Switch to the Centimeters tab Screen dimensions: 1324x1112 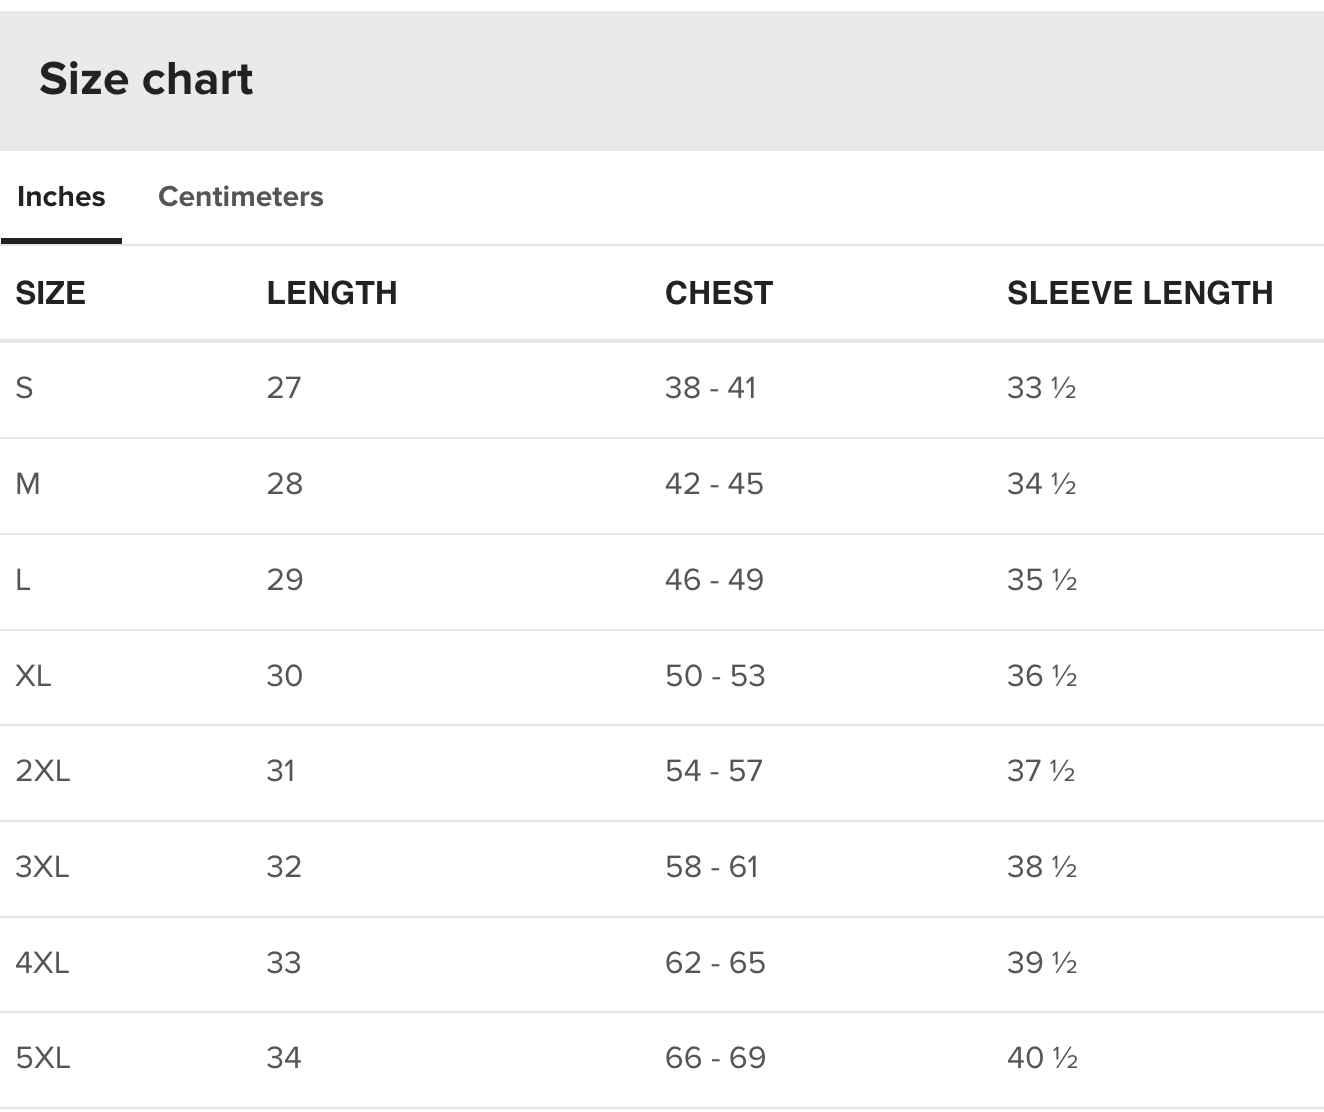coord(240,196)
